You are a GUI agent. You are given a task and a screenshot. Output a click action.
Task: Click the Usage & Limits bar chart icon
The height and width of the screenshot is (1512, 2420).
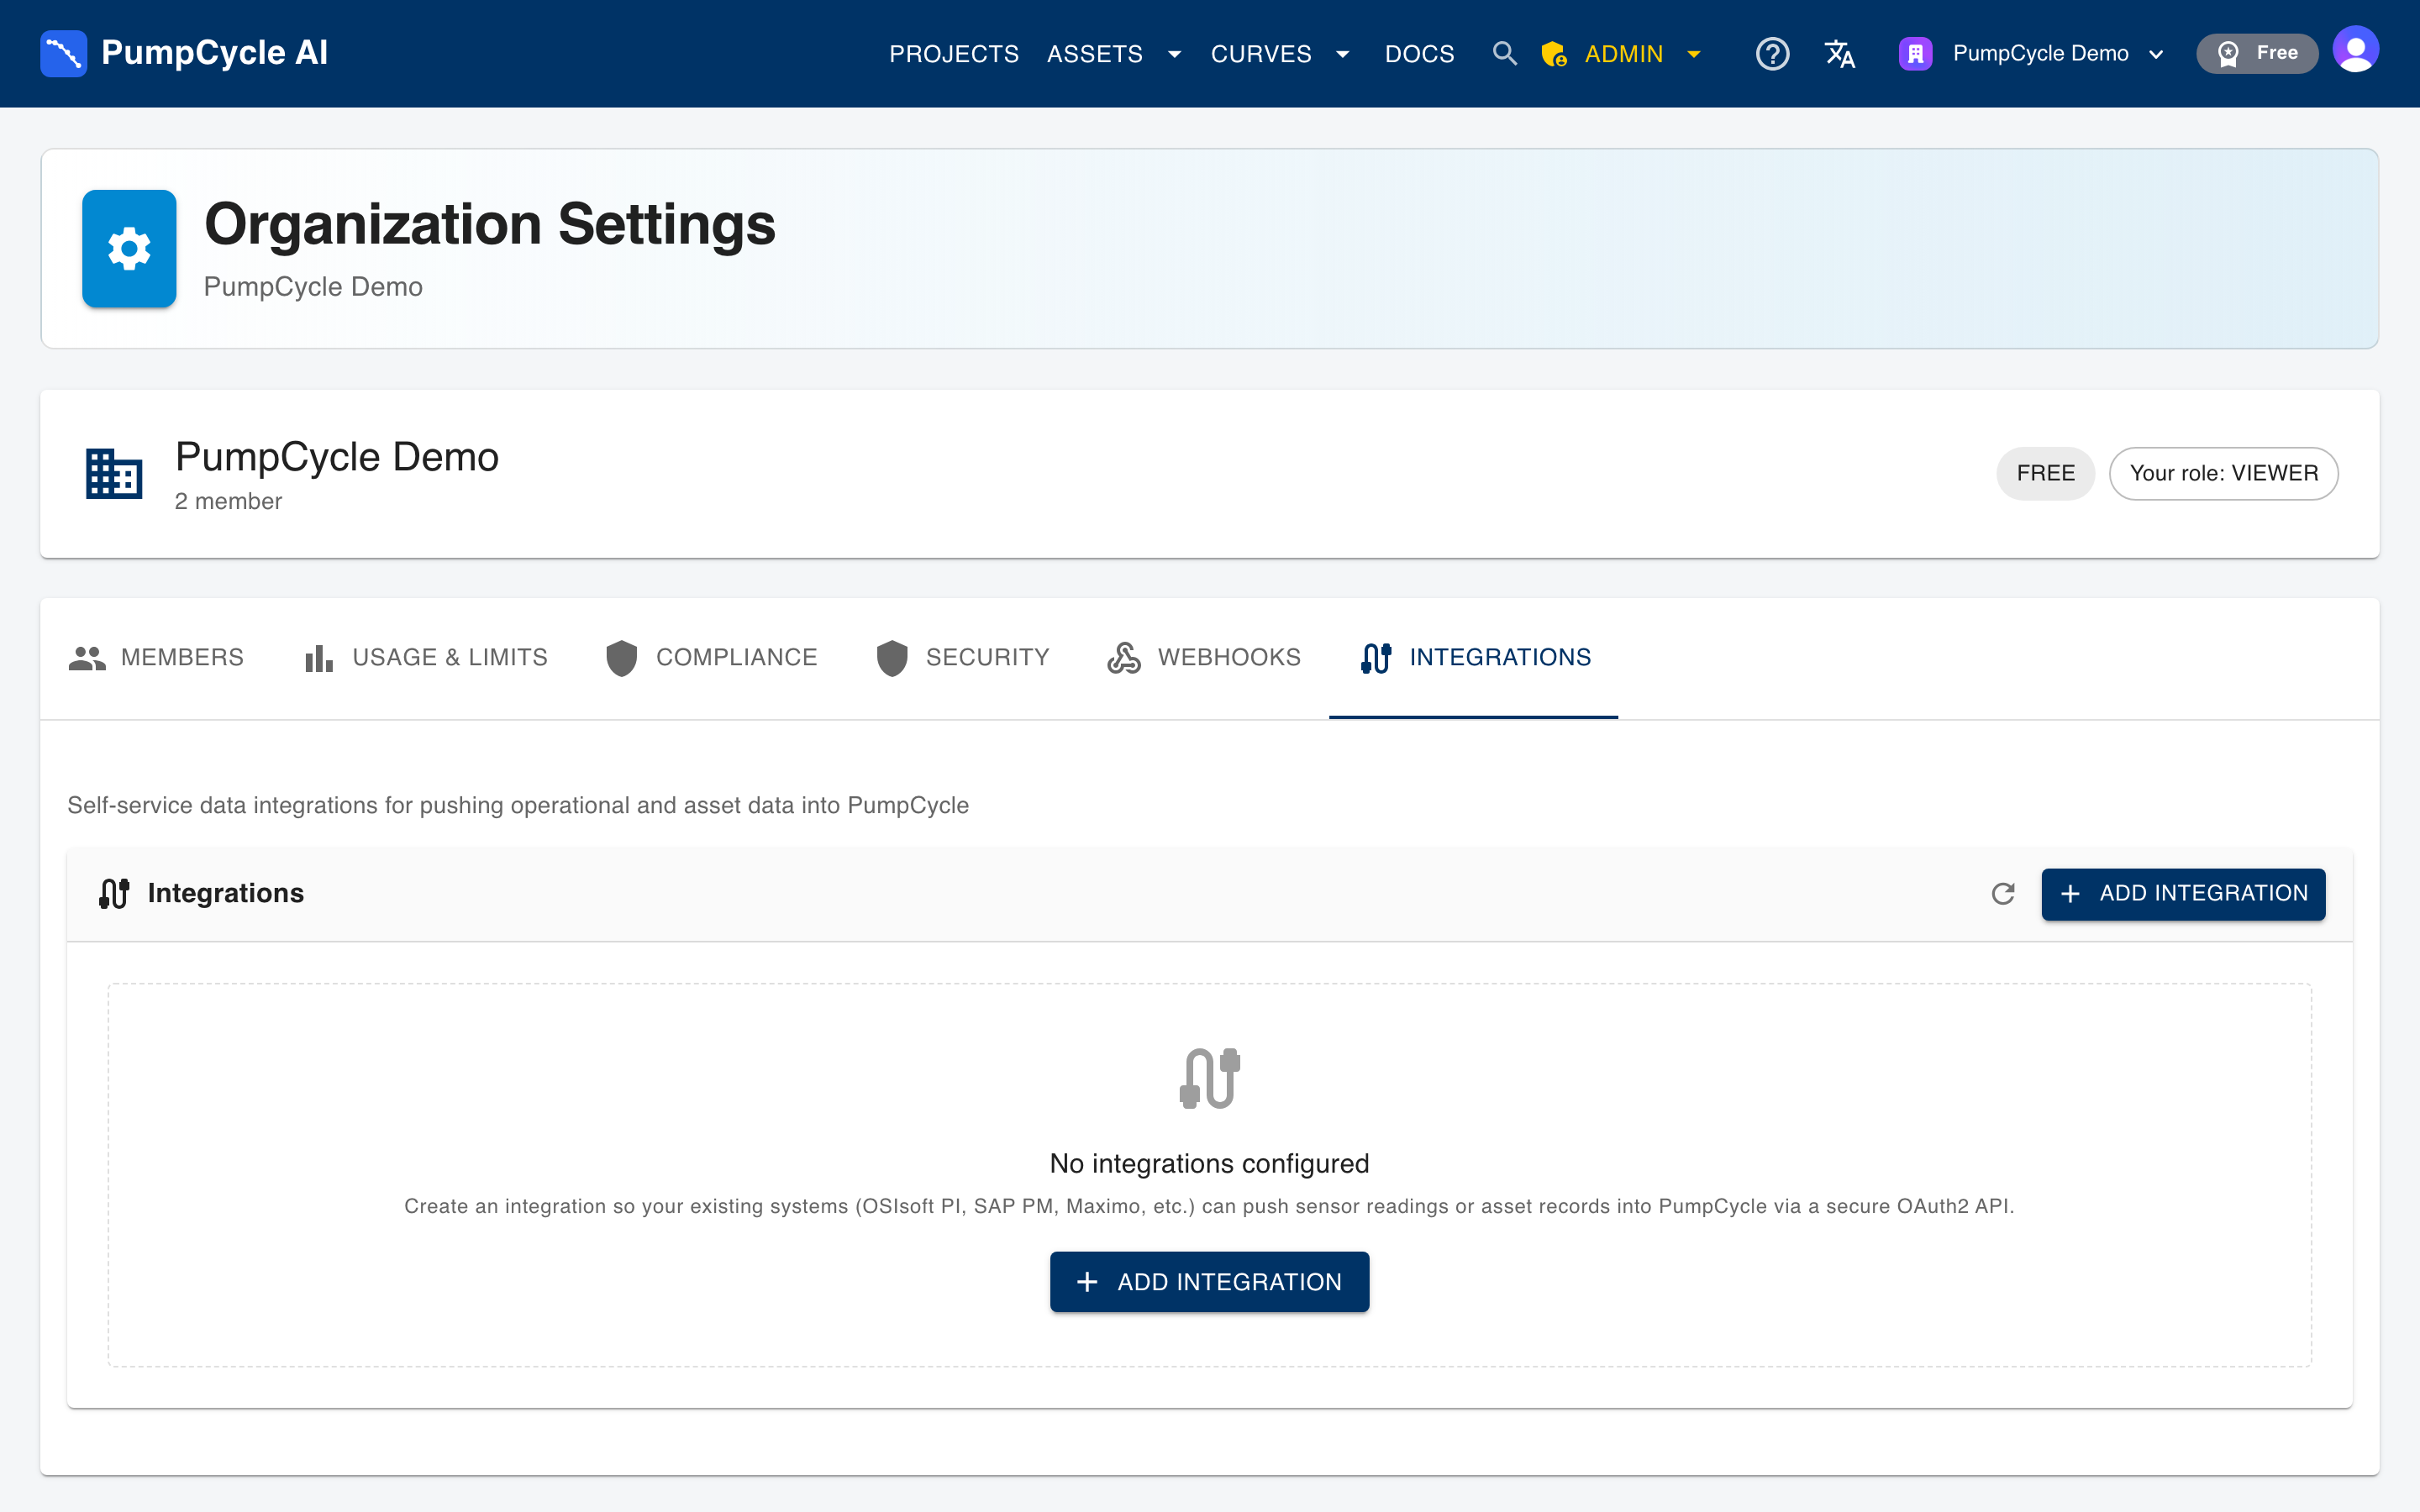click(319, 658)
